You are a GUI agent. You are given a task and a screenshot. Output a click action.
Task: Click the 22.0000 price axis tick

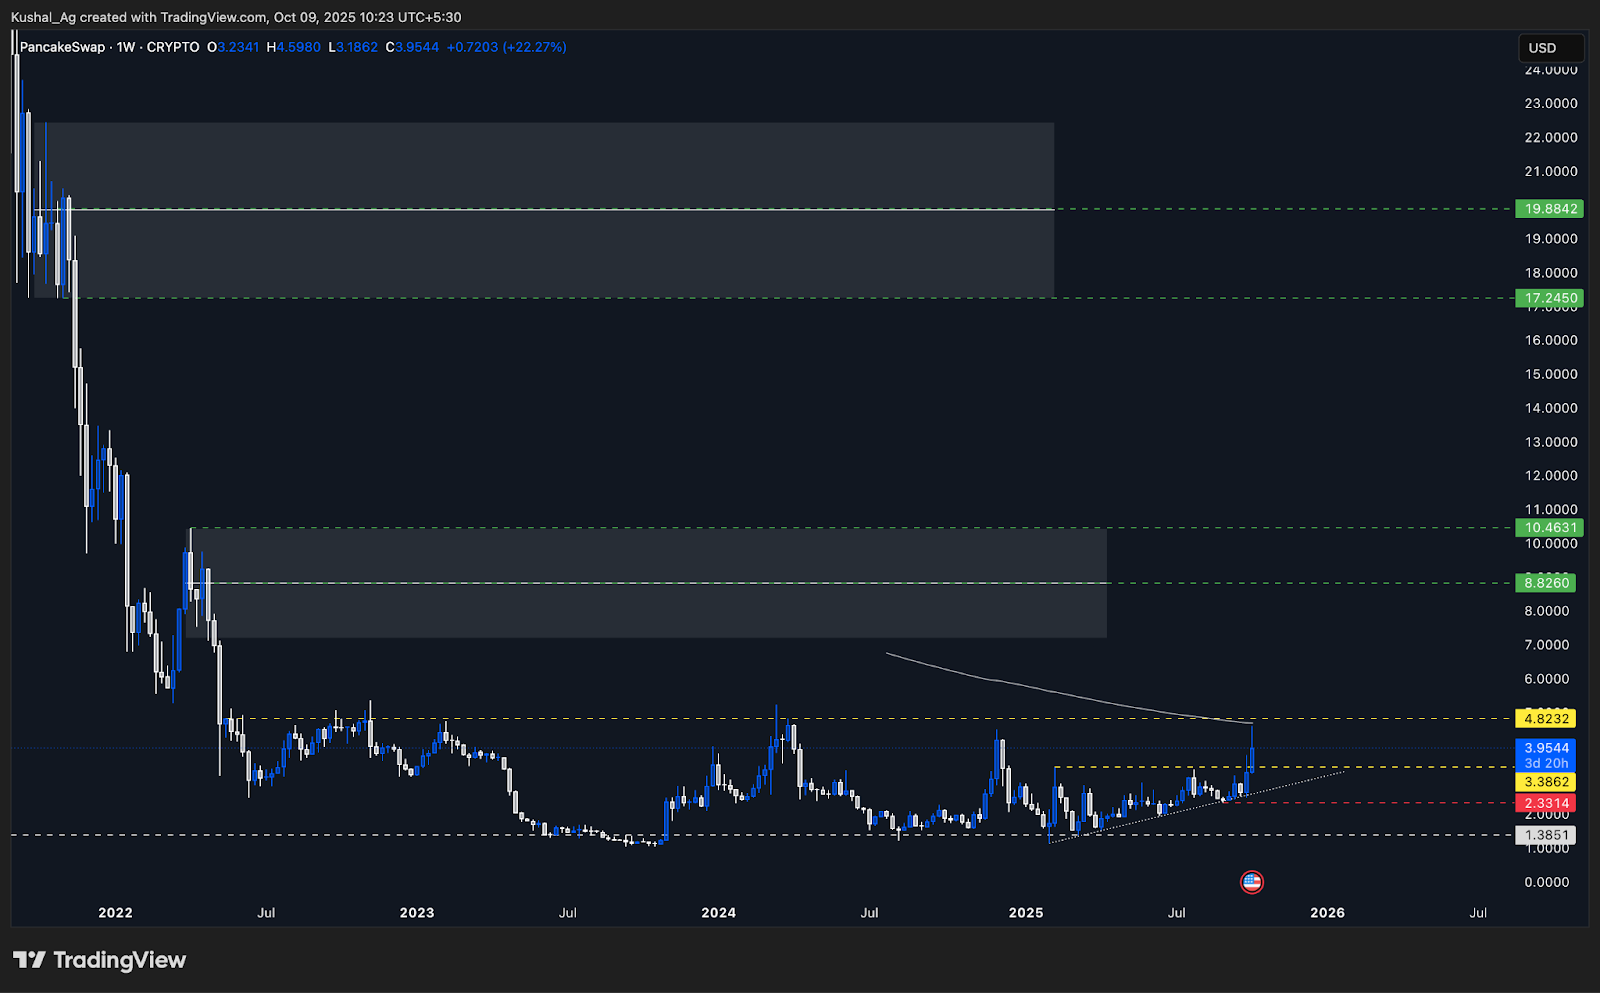coord(1551,138)
